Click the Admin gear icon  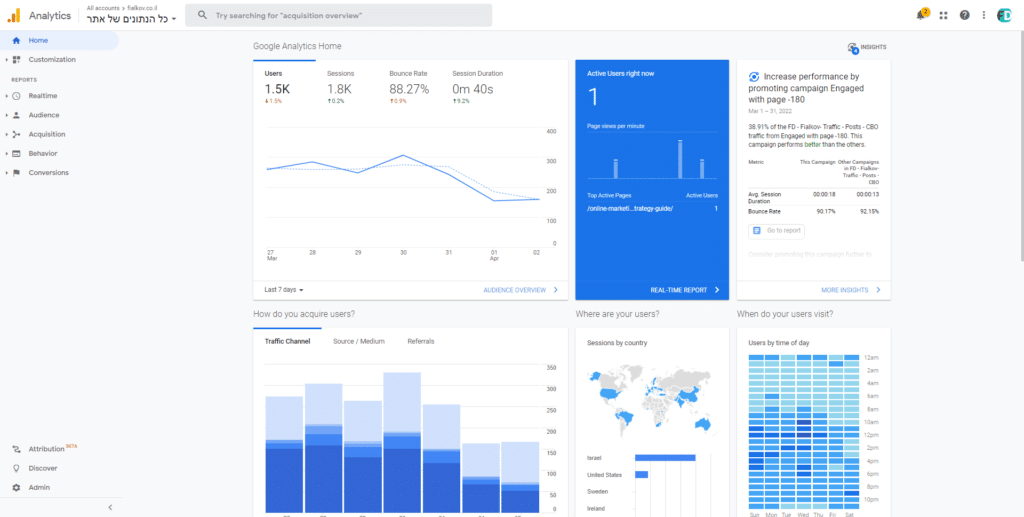coord(16,488)
